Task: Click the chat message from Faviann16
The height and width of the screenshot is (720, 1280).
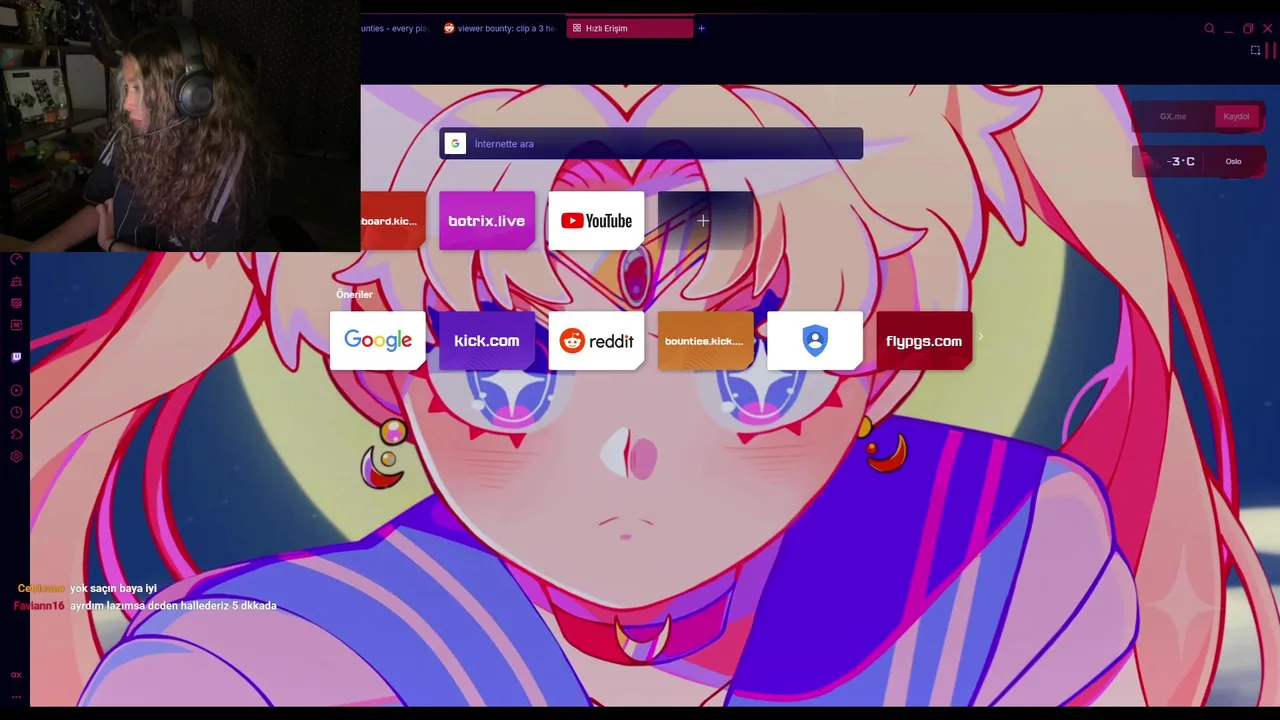Action: (x=145, y=606)
